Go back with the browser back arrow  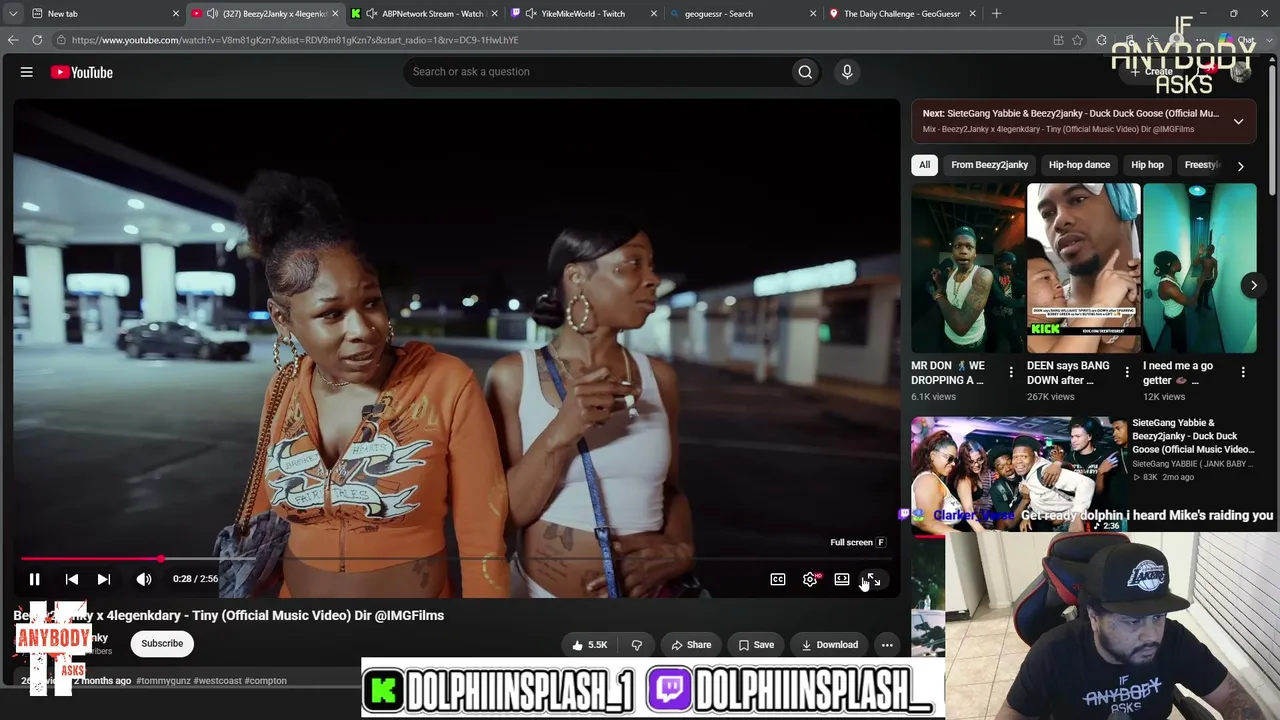[x=13, y=40]
